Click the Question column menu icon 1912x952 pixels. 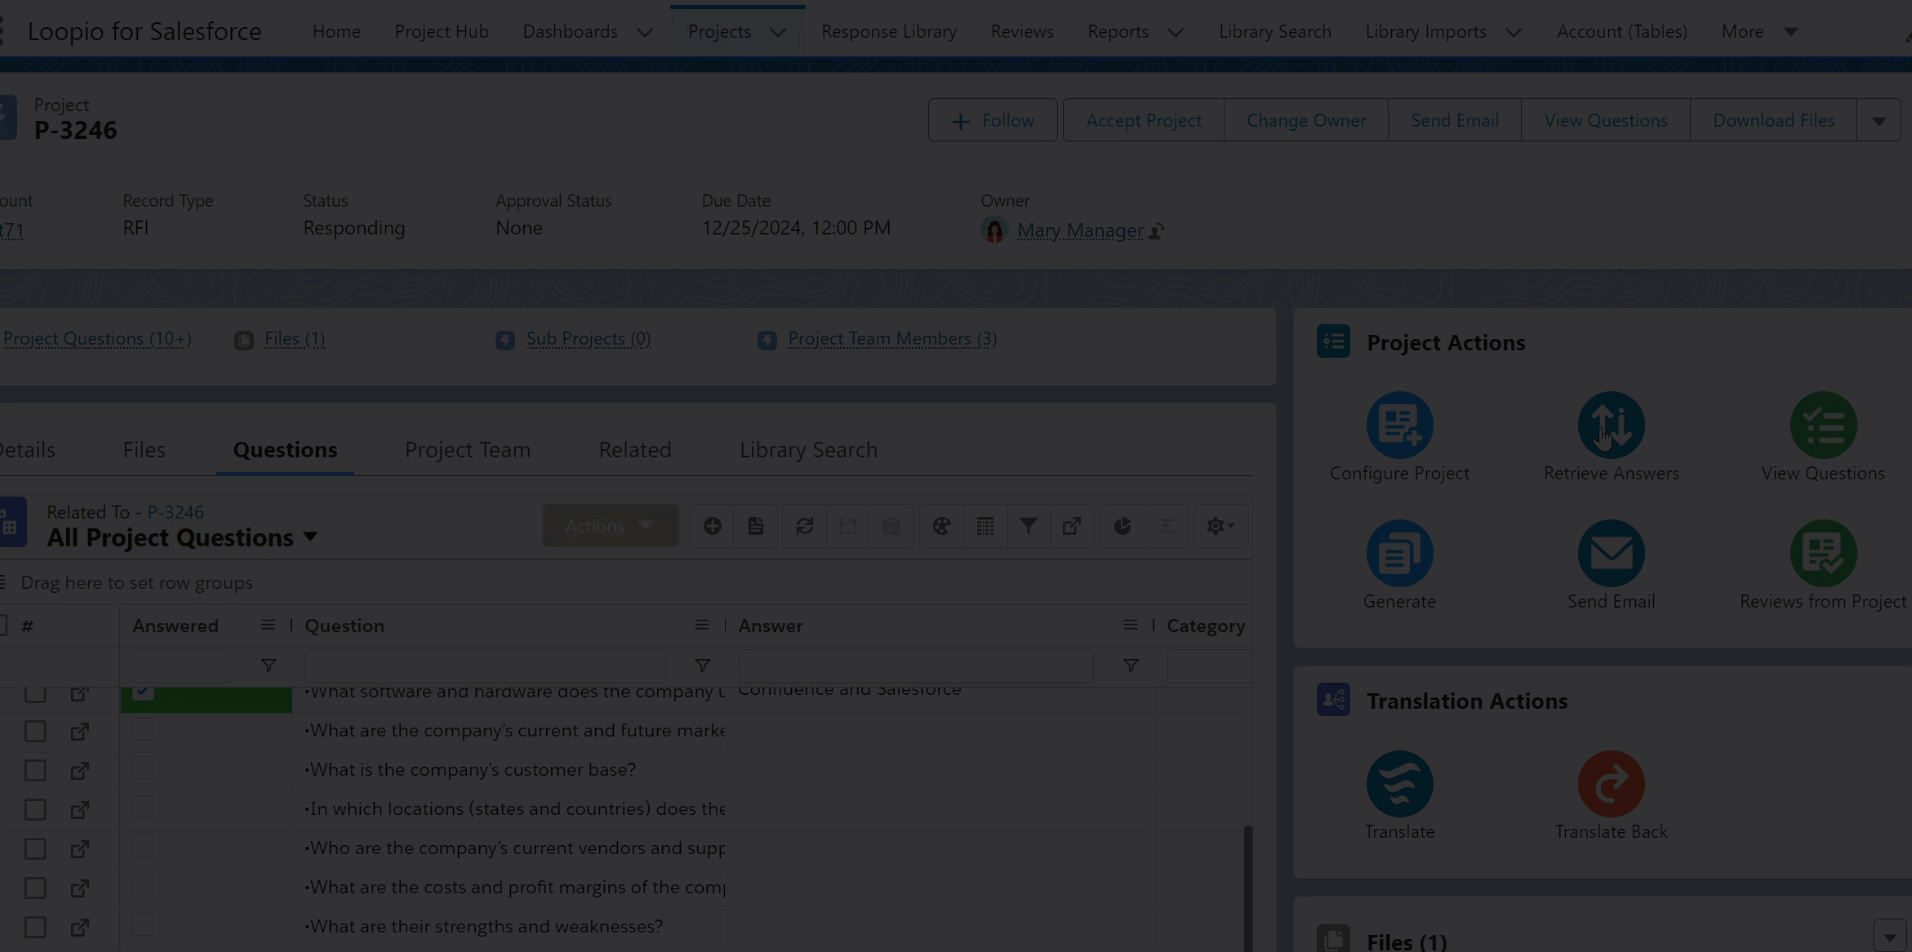[x=701, y=625]
